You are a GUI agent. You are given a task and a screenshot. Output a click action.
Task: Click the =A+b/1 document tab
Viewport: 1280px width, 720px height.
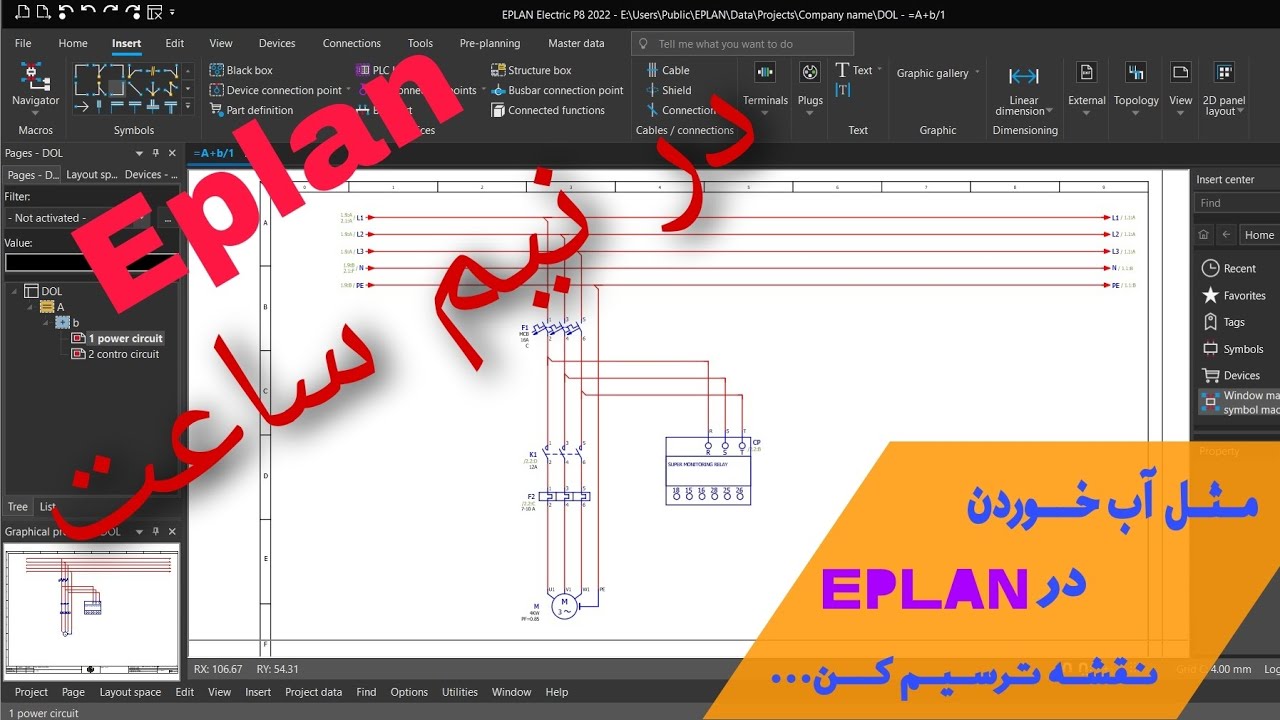click(213, 153)
